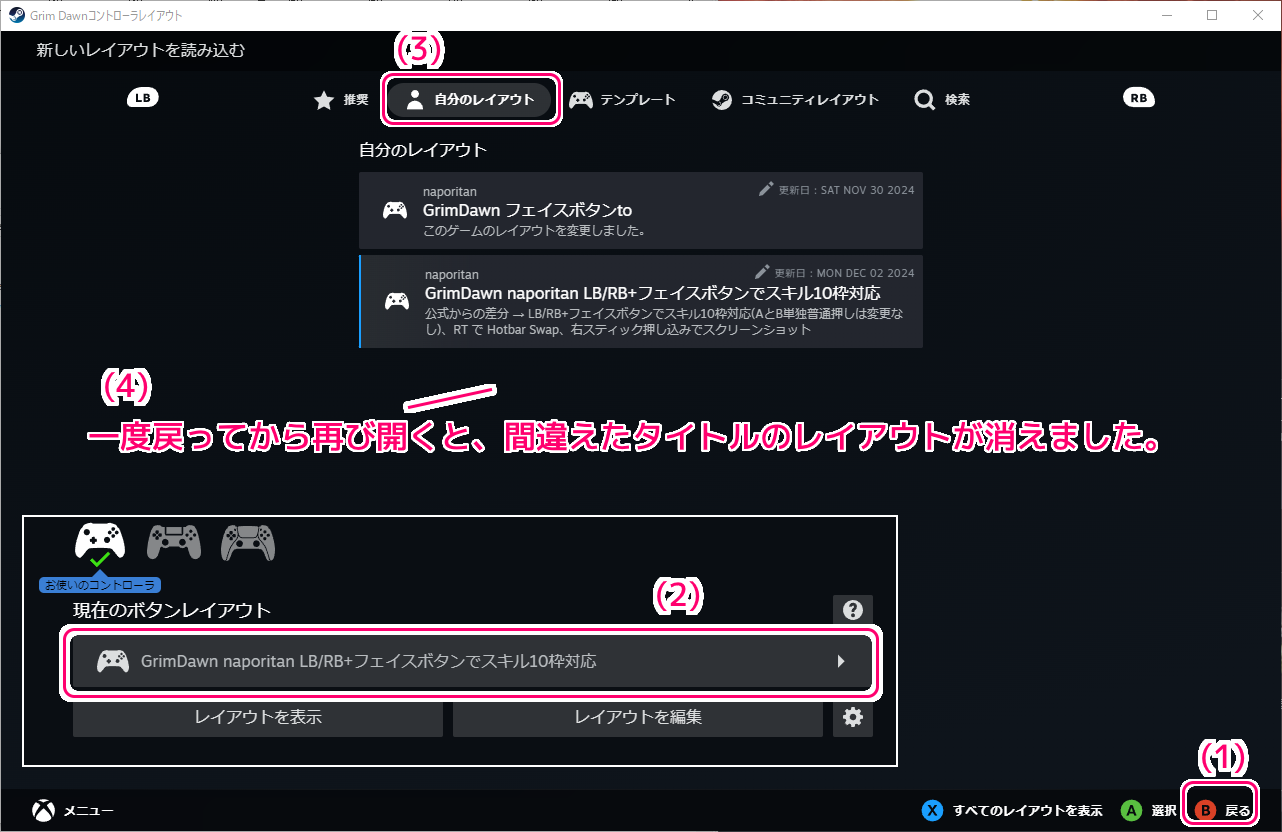Click レイアウトを表示 button
This screenshot has width=1282, height=832.
point(258,717)
